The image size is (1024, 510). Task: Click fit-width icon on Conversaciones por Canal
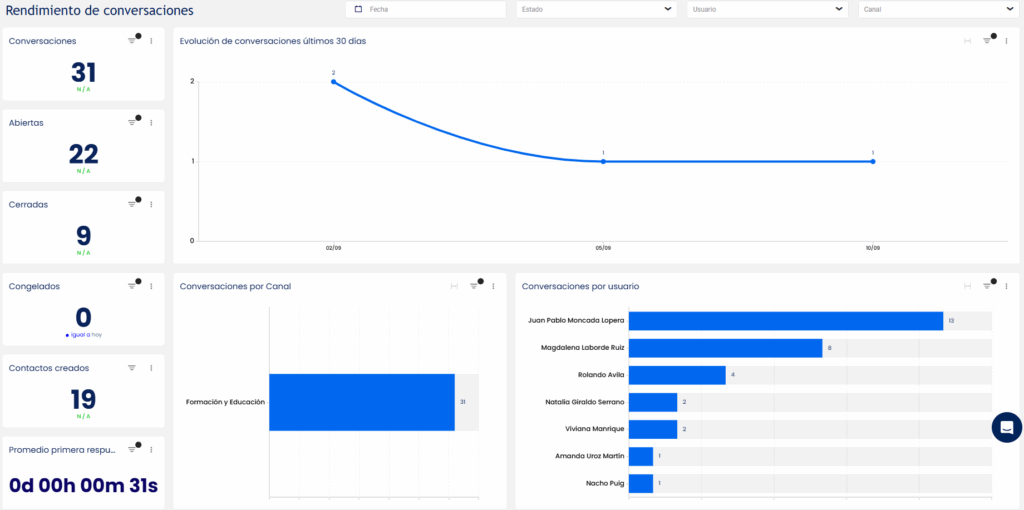pos(455,286)
